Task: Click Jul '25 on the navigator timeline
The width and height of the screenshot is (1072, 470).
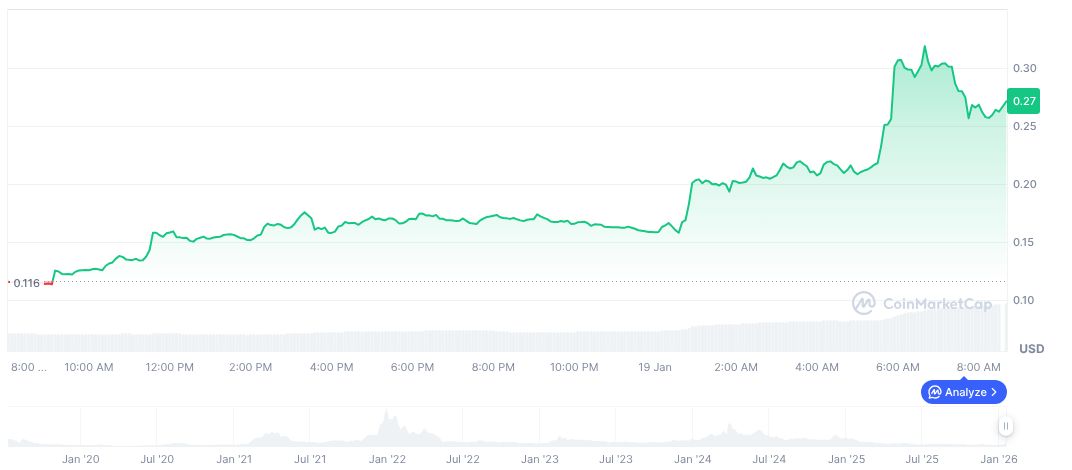Action: [x=921, y=459]
